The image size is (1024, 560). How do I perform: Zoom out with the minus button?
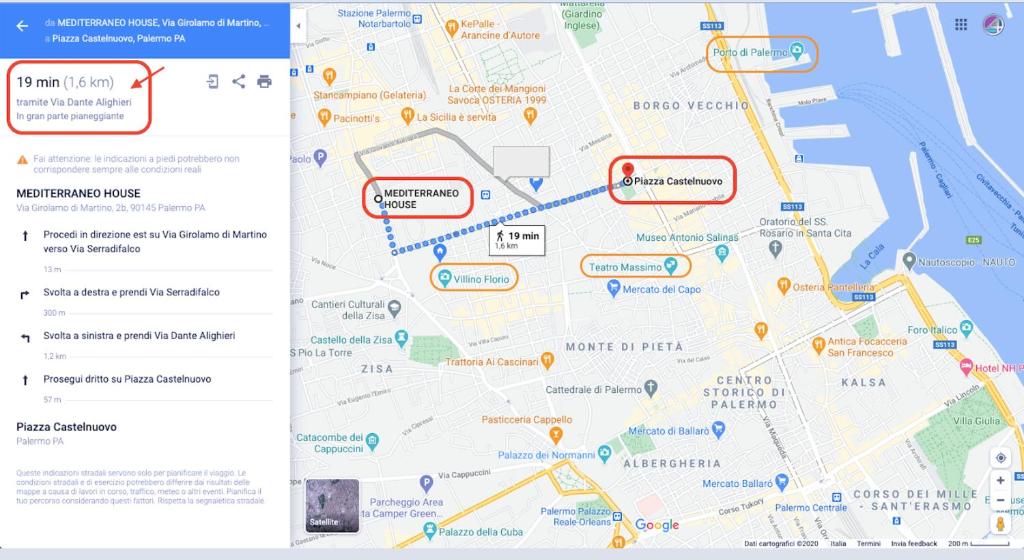1000,500
